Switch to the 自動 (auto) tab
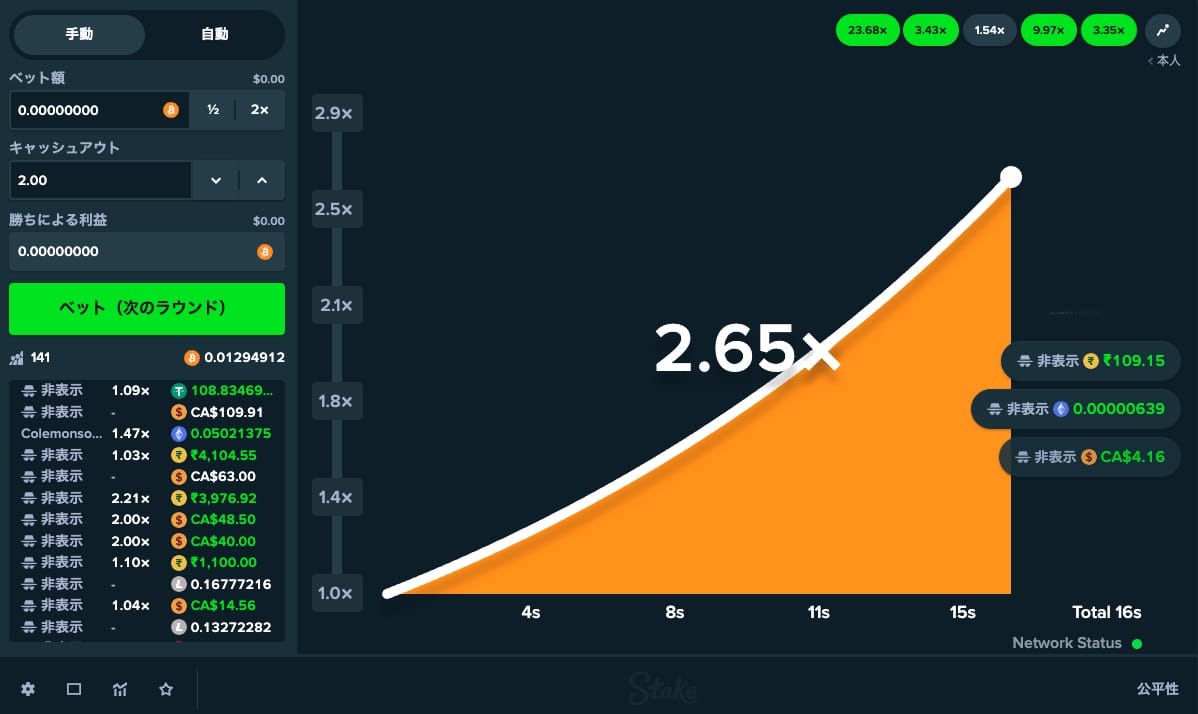Viewport: 1198px width, 714px height. [215, 34]
